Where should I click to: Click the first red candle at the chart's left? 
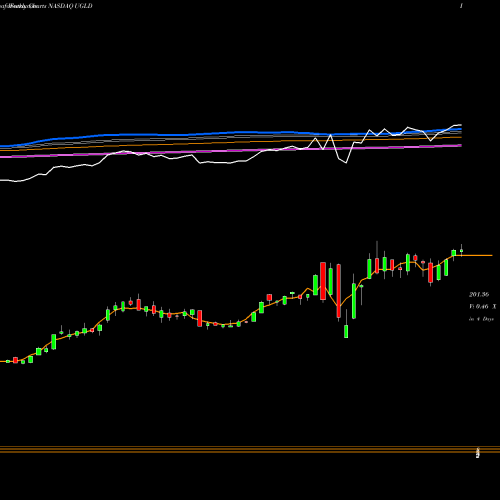point(15,360)
